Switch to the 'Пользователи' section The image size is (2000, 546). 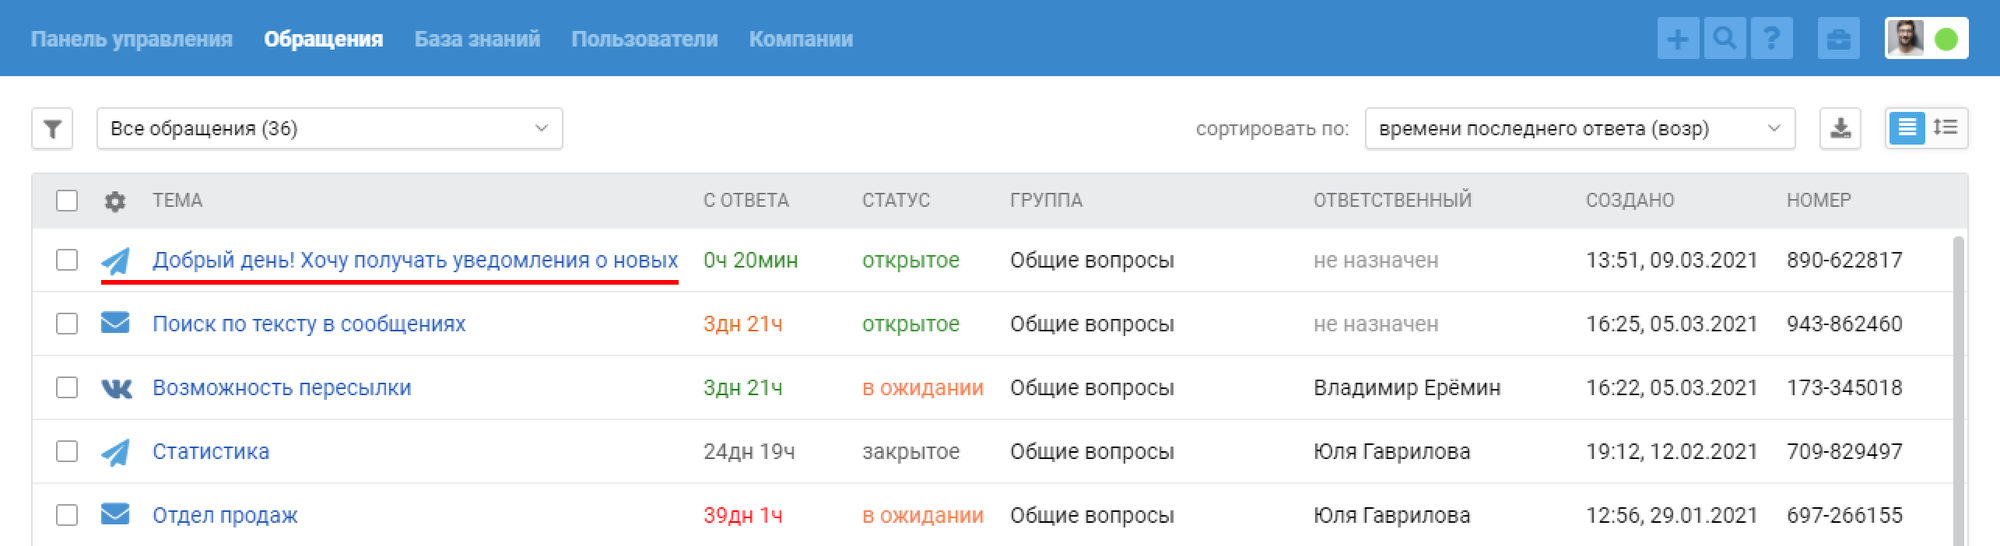point(644,39)
